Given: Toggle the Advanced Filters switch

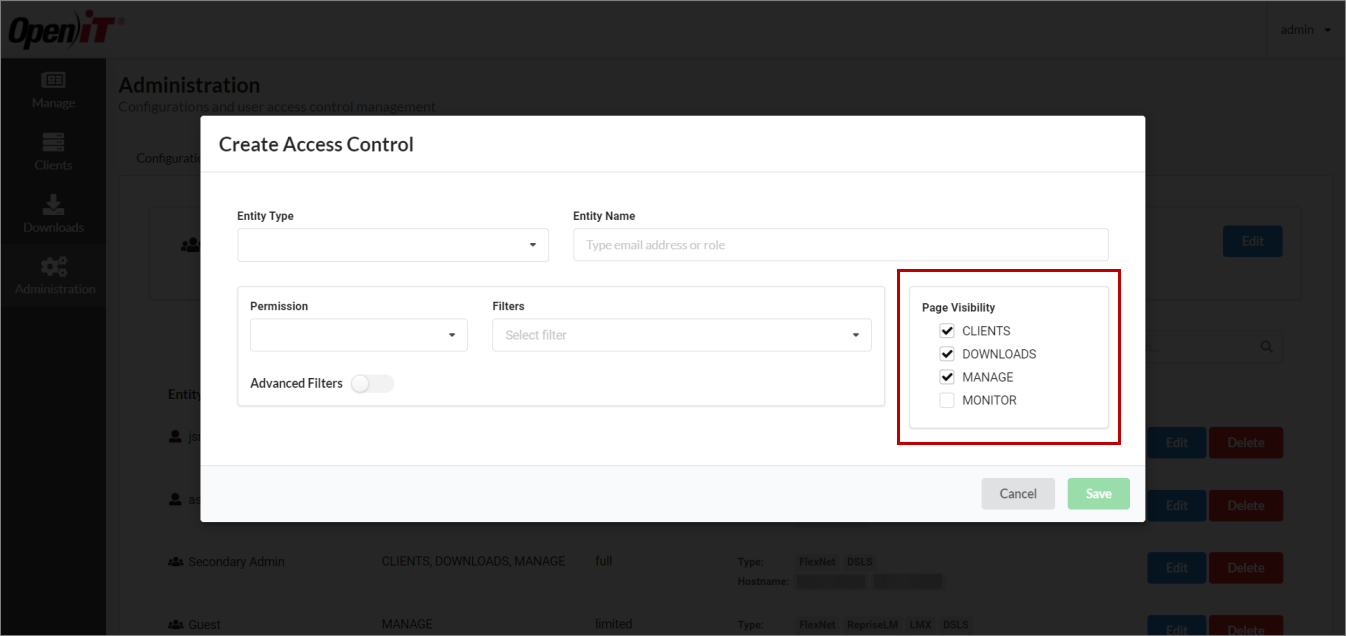Looking at the screenshot, I should 372,383.
